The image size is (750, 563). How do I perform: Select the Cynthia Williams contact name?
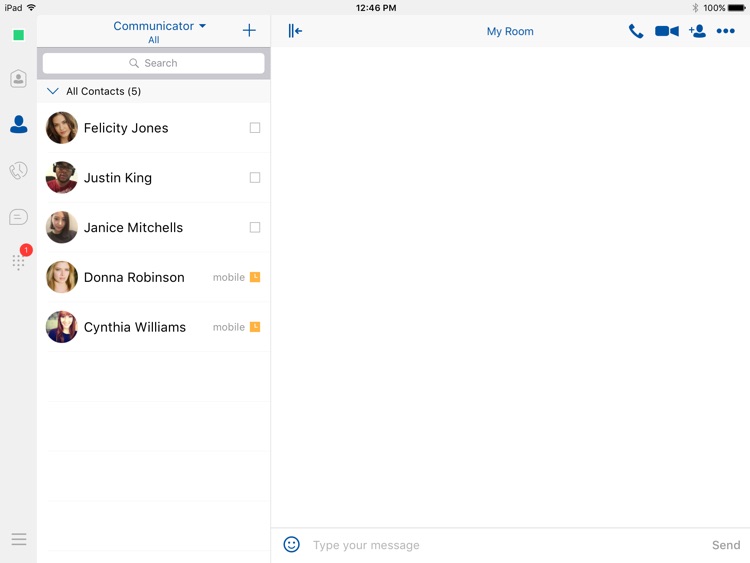click(134, 327)
